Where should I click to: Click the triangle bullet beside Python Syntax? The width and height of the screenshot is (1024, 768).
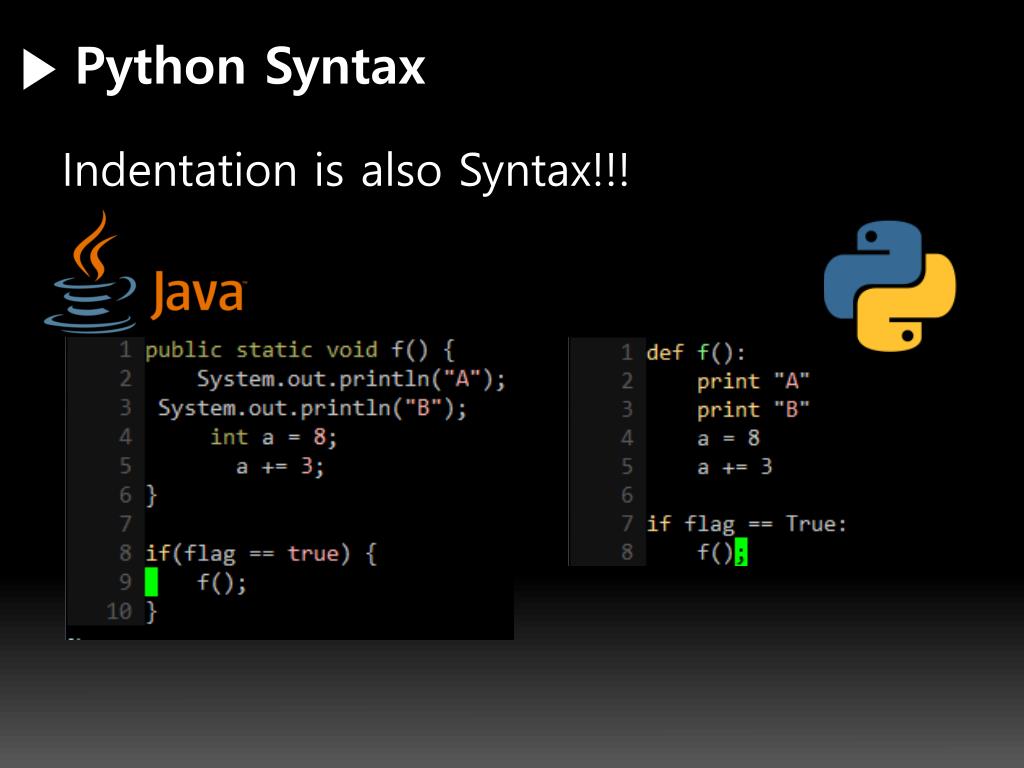pos(39,69)
